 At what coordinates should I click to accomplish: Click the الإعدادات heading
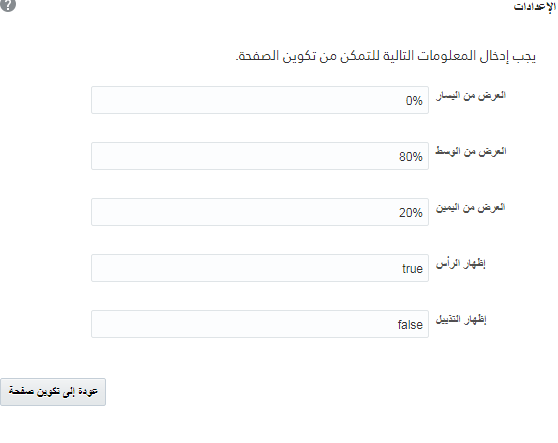(535, 6)
